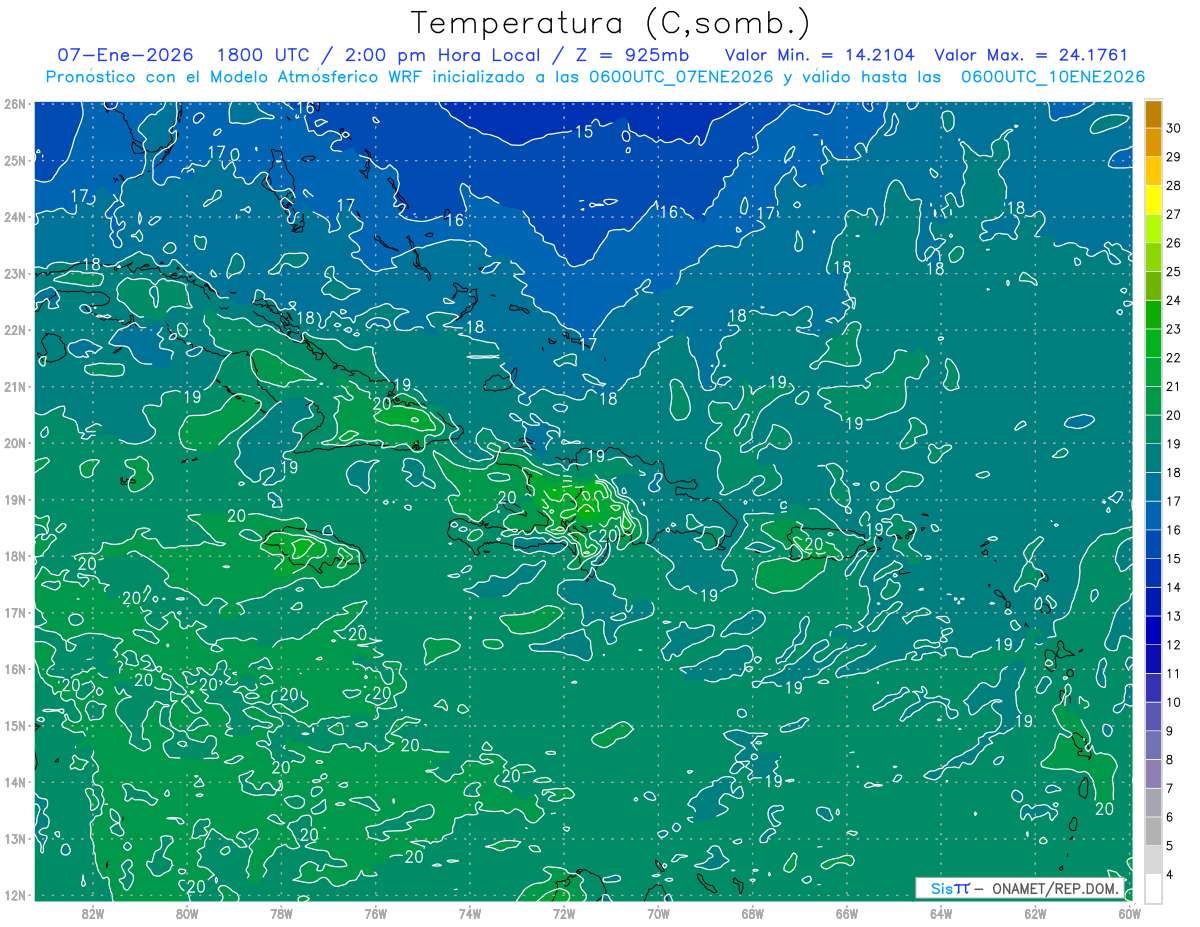The height and width of the screenshot is (927, 1200).
Task: Click the 14N latitude axis label
Action: pyautogui.click(x=14, y=782)
